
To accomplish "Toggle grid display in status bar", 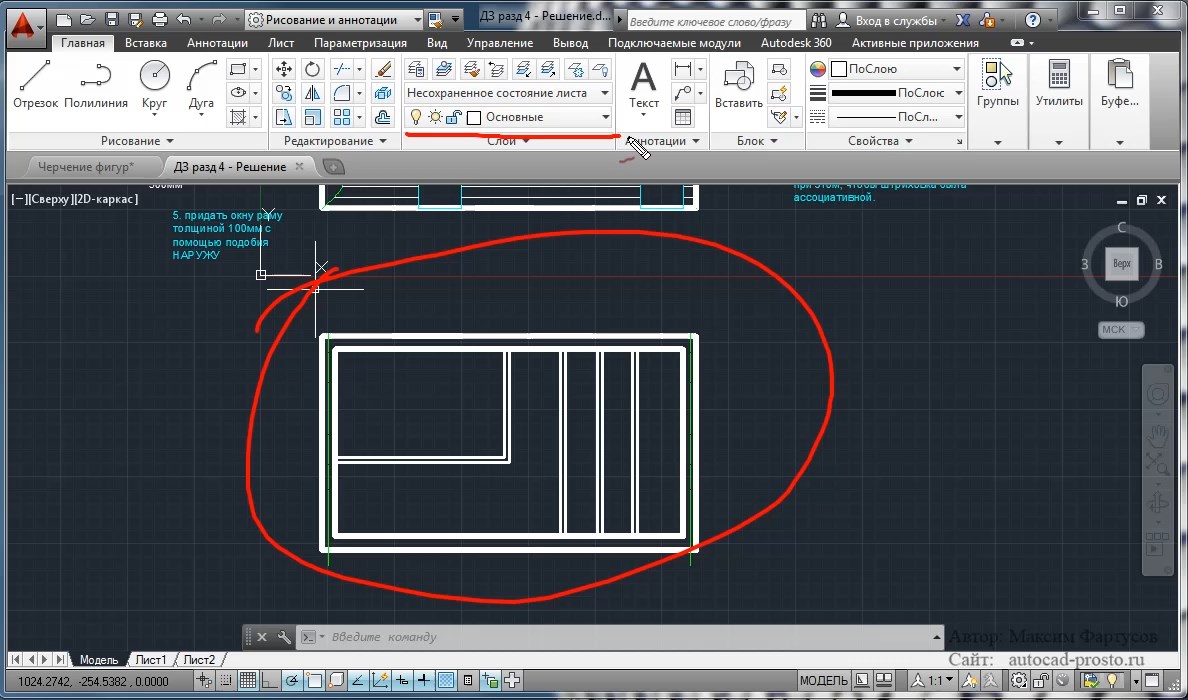I will [247, 681].
